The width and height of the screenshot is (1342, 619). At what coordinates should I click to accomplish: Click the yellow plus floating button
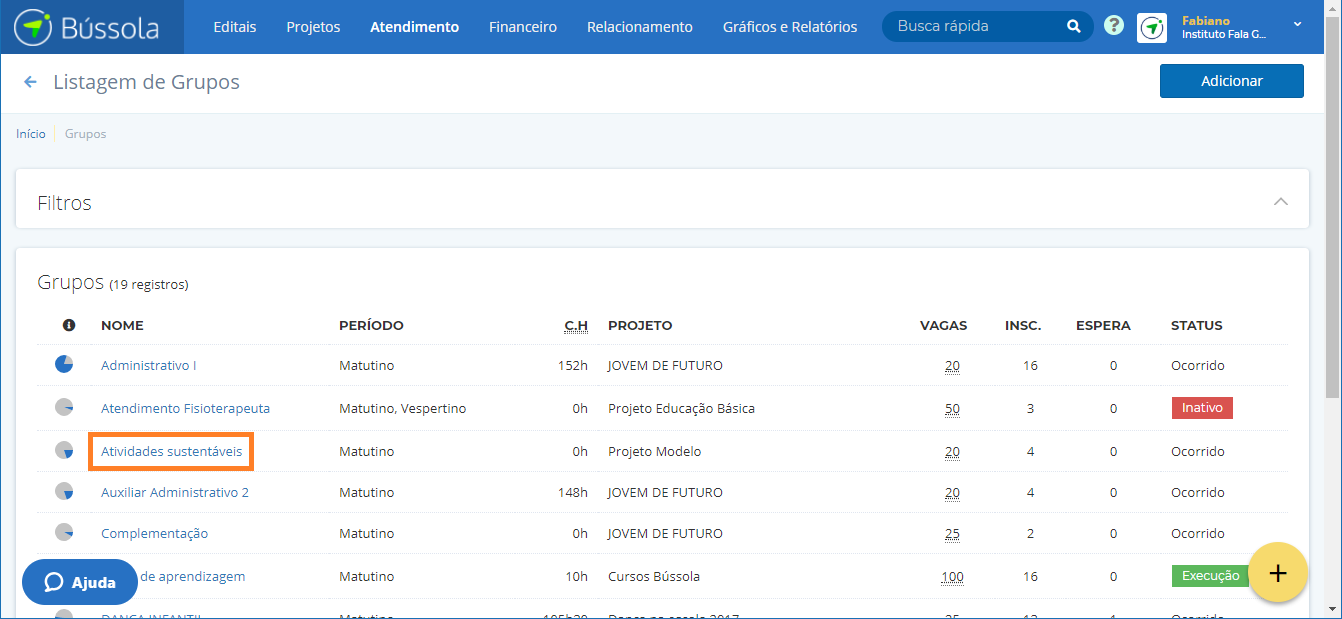pyautogui.click(x=1278, y=573)
